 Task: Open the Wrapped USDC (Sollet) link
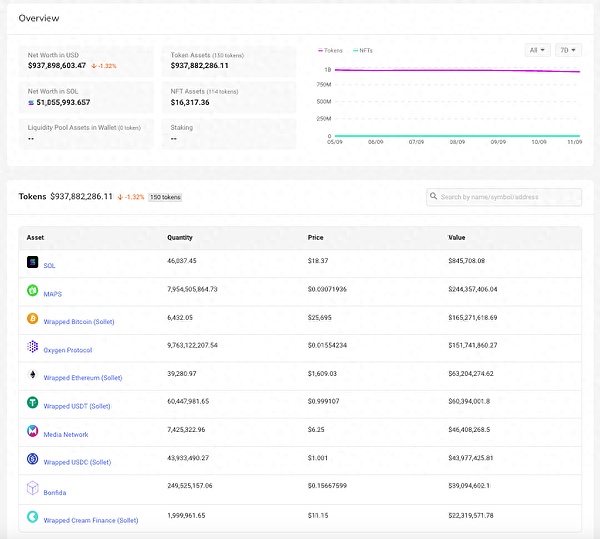(x=77, y=462)
